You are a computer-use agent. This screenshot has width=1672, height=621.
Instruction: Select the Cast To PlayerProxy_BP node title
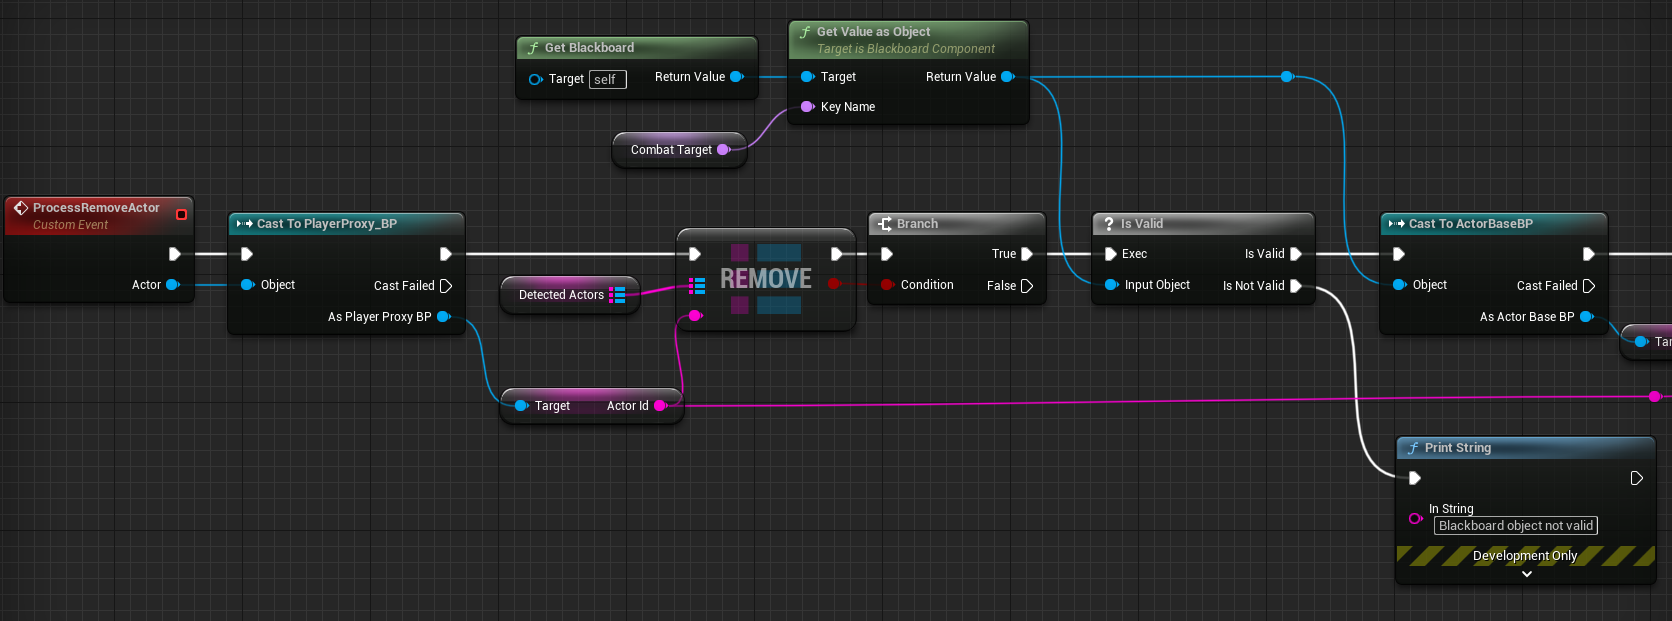[327, 224]
